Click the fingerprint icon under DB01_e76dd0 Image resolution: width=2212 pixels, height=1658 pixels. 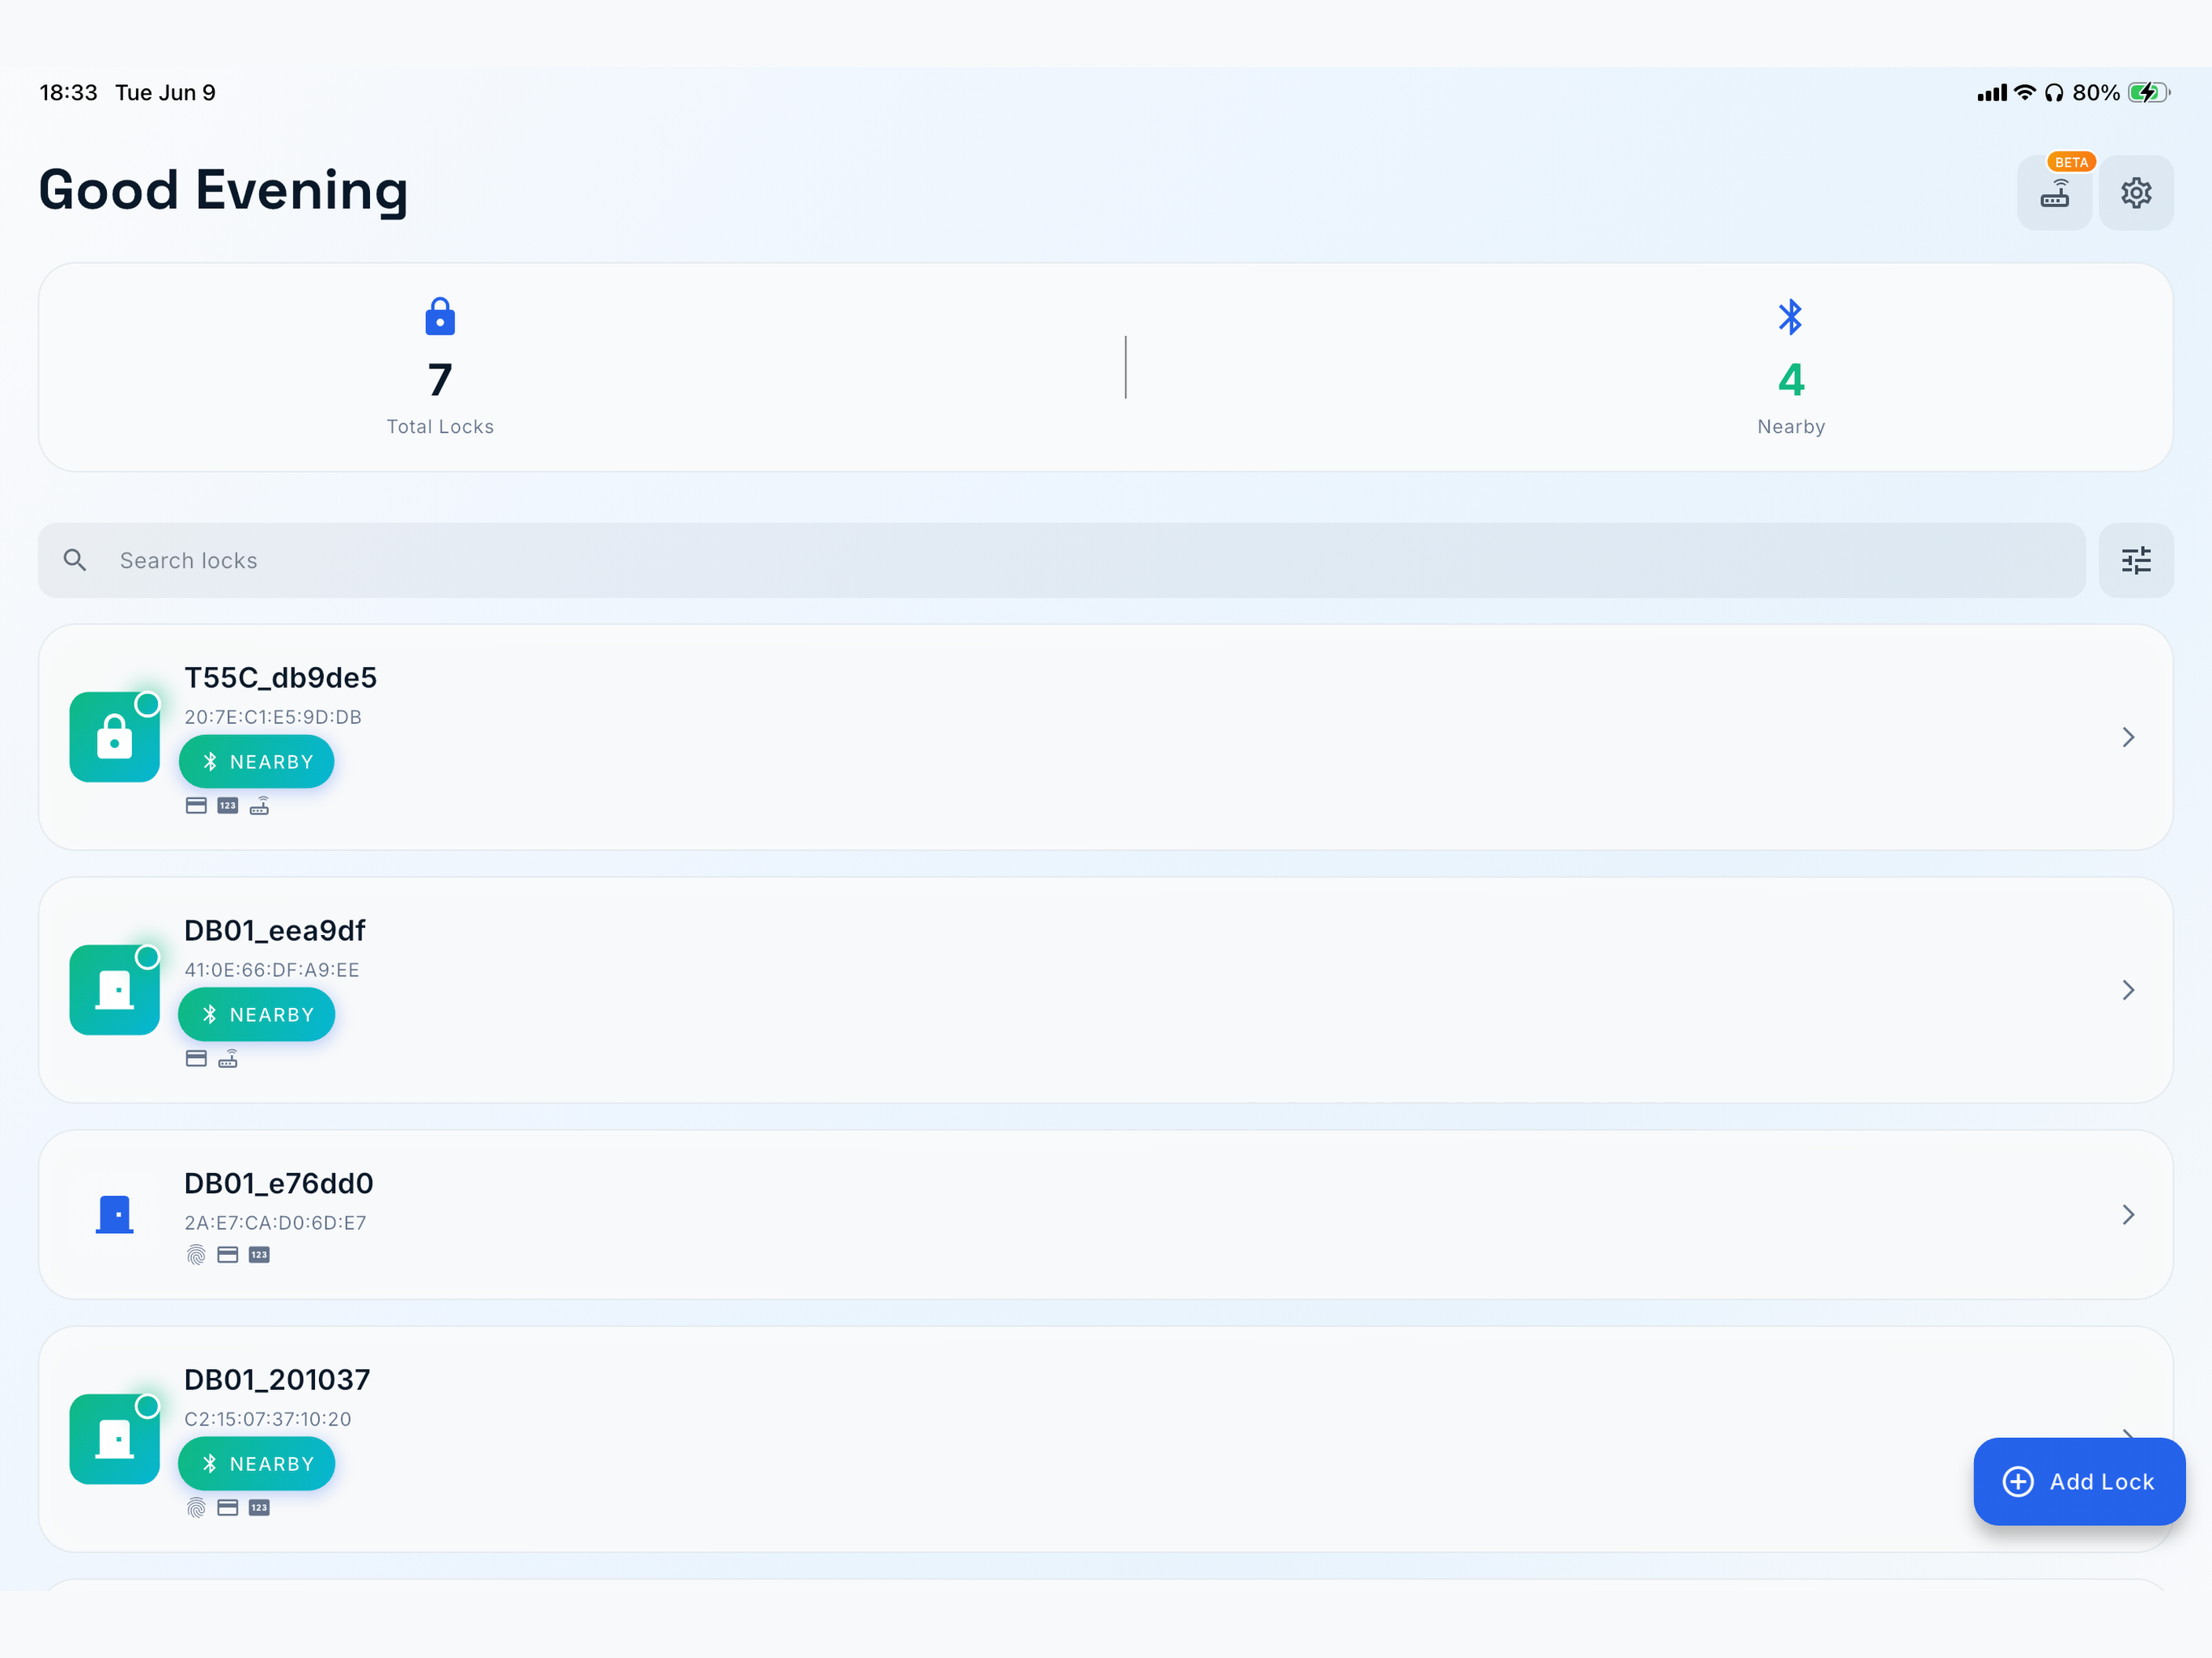pyautogui.click(x=196, y=1255)
